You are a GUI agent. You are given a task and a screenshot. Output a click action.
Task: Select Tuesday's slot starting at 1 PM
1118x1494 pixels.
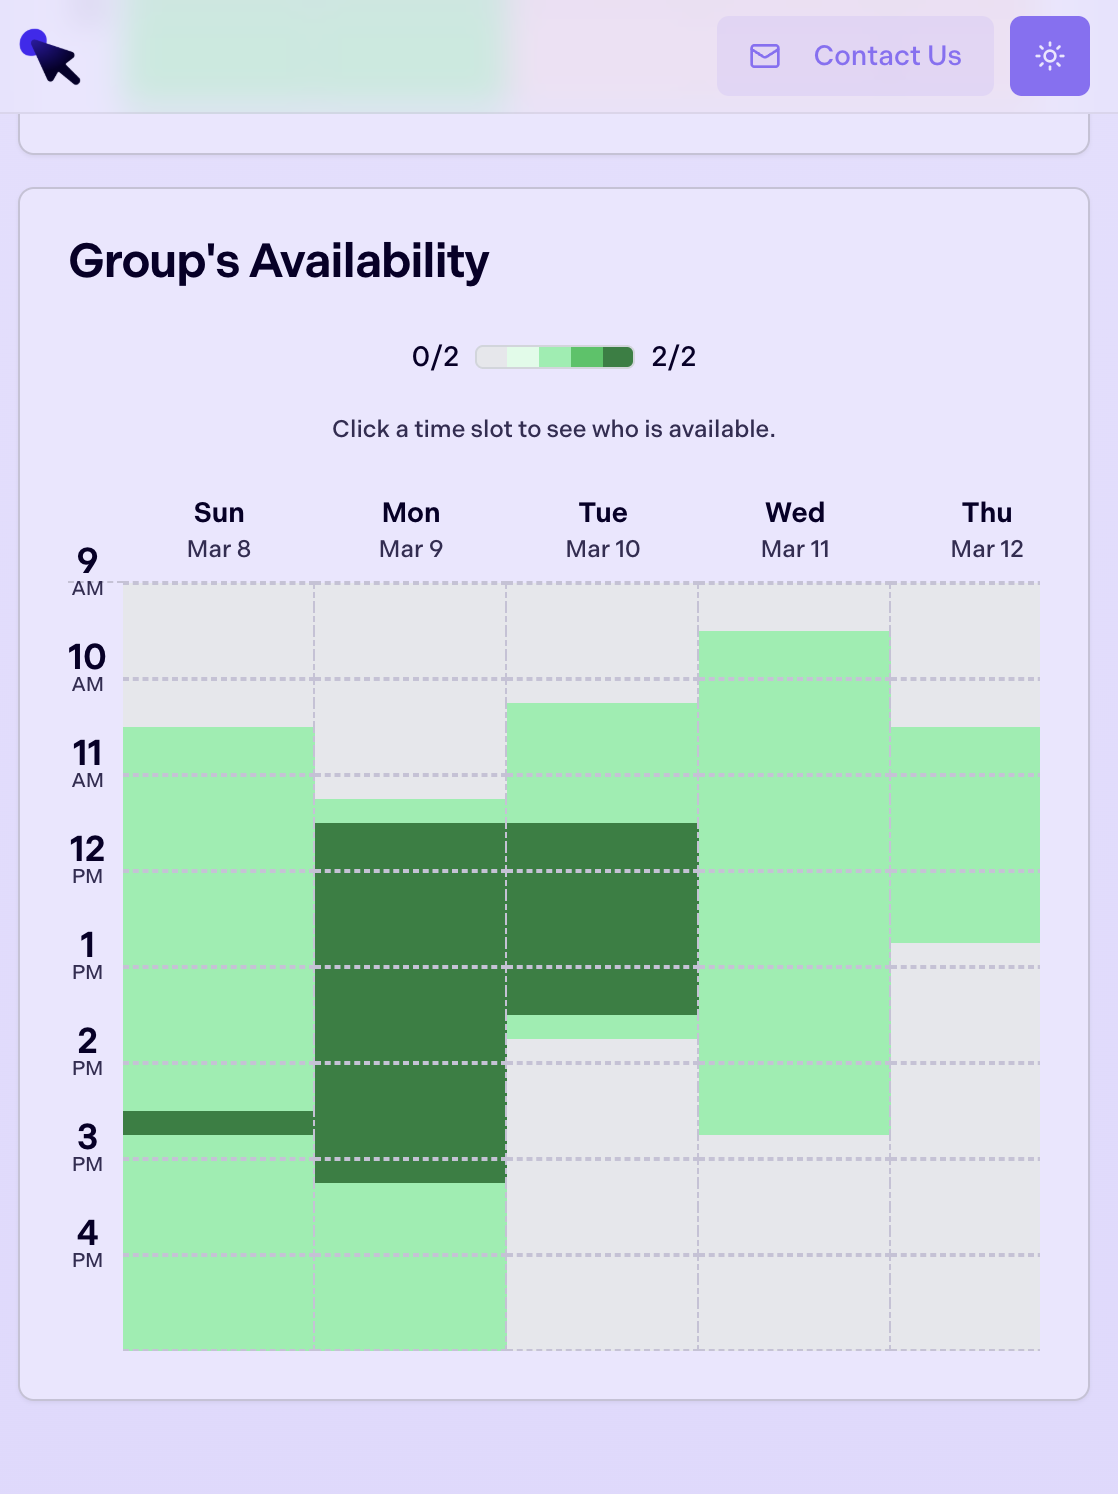(602, 990)
